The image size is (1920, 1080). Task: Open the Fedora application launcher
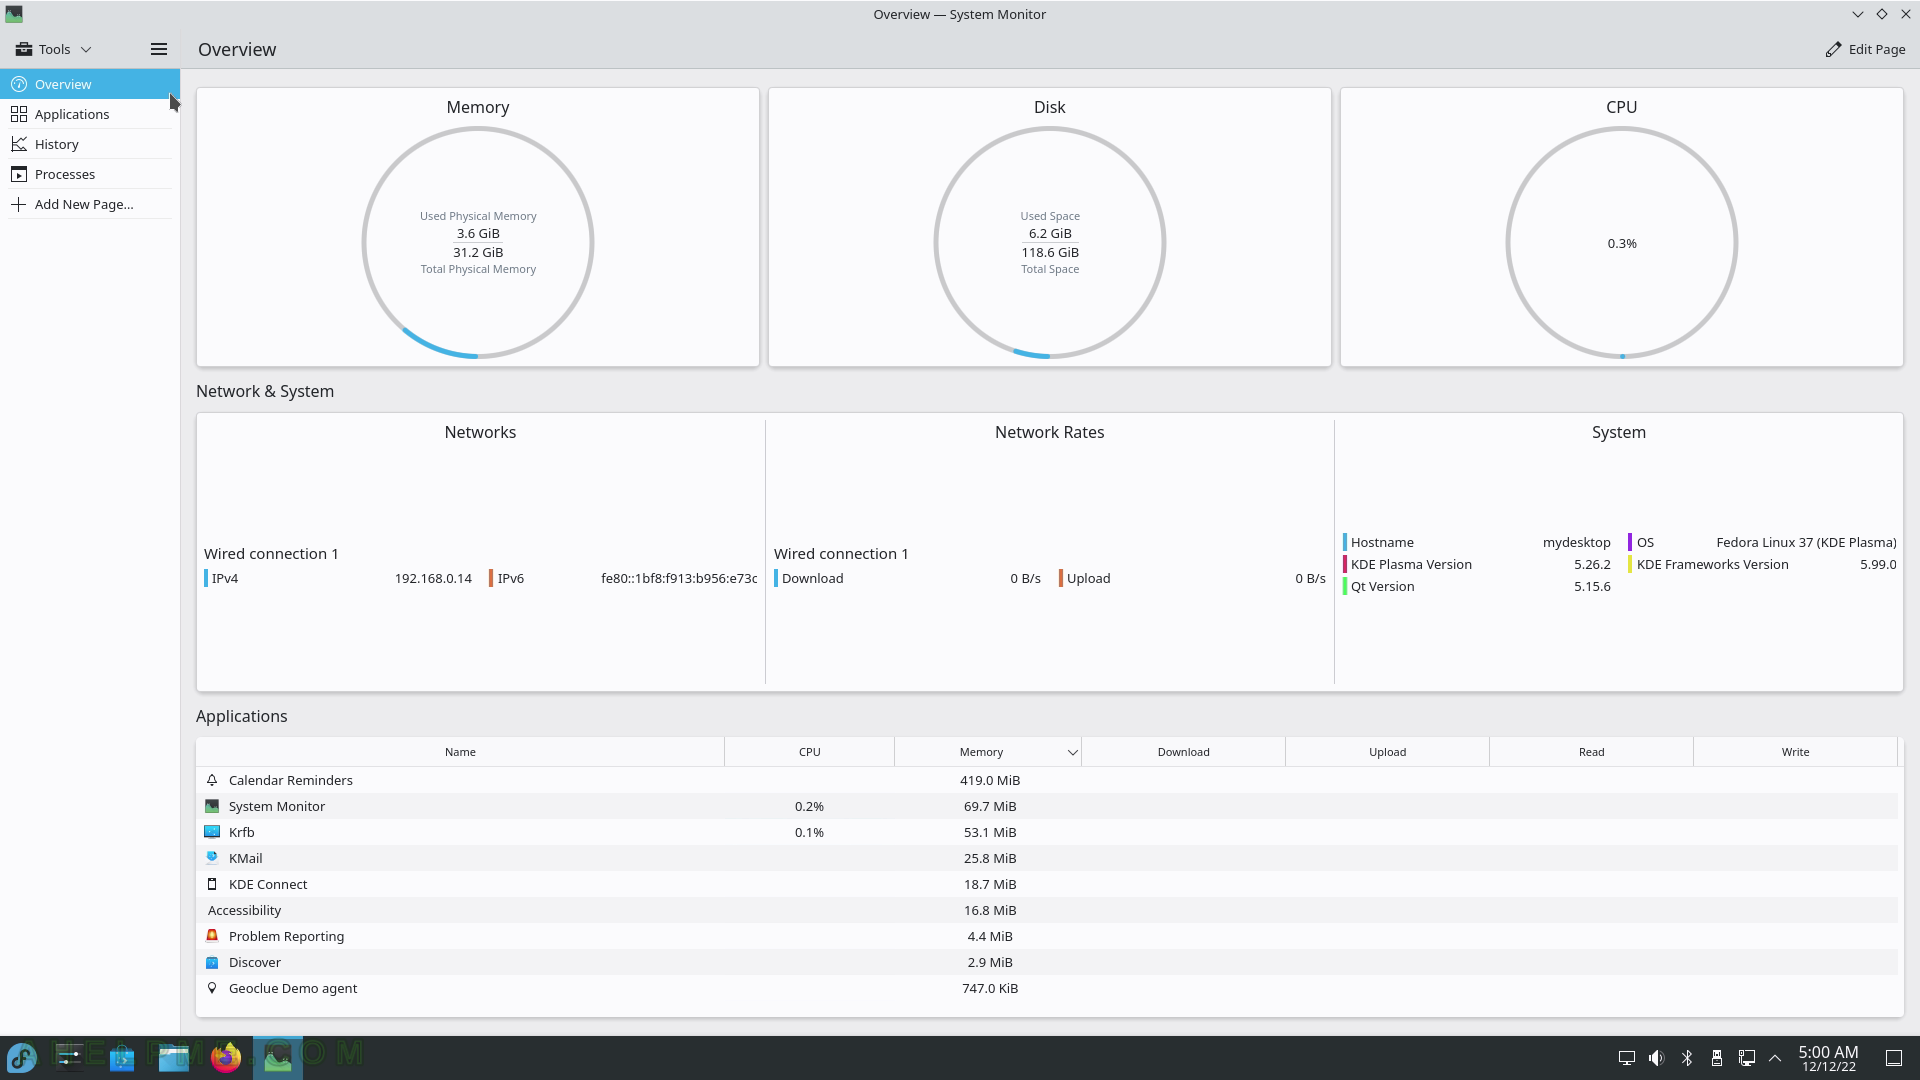coord(22,1057)
